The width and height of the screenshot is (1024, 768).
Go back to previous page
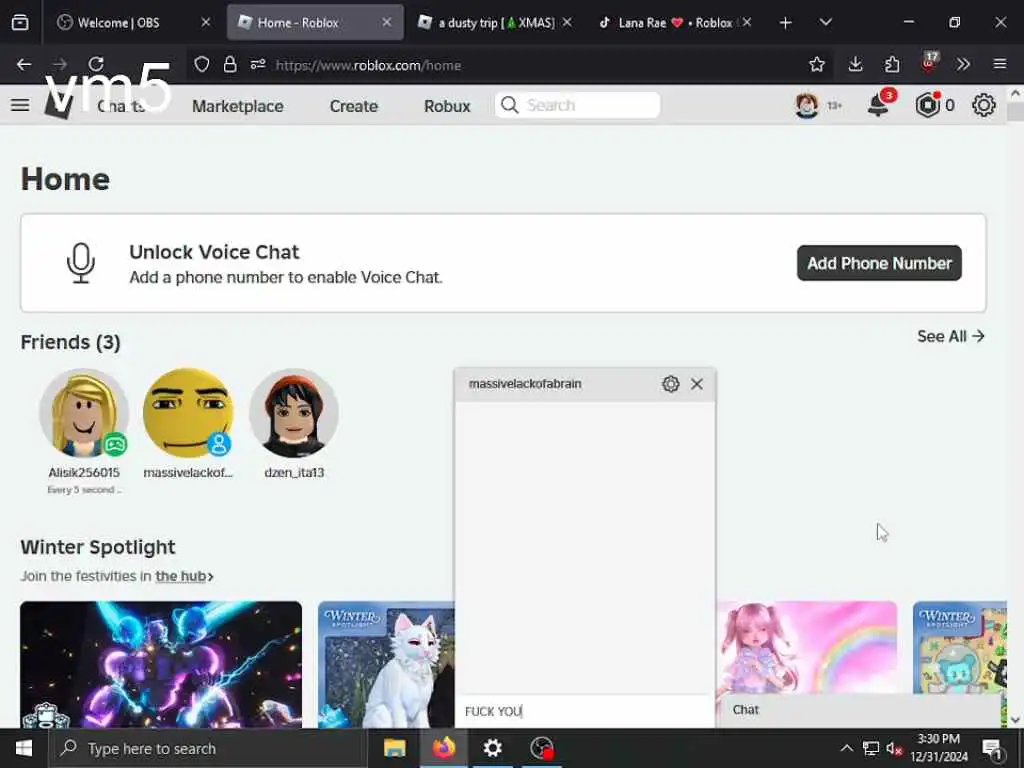click(24, 64)
